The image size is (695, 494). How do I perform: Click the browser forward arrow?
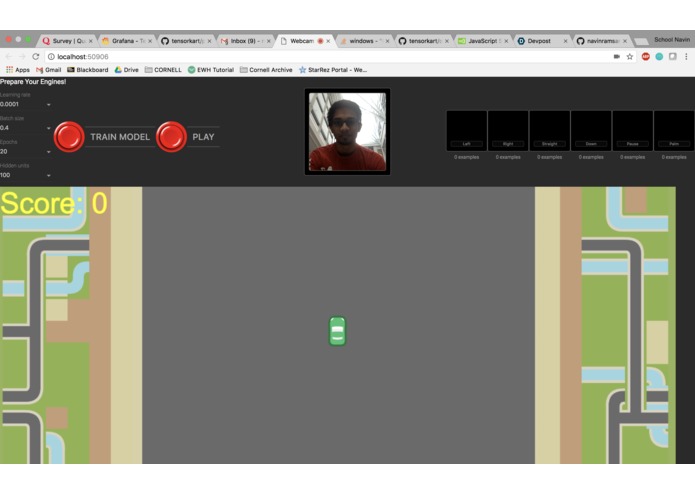(x=22, y=57)
